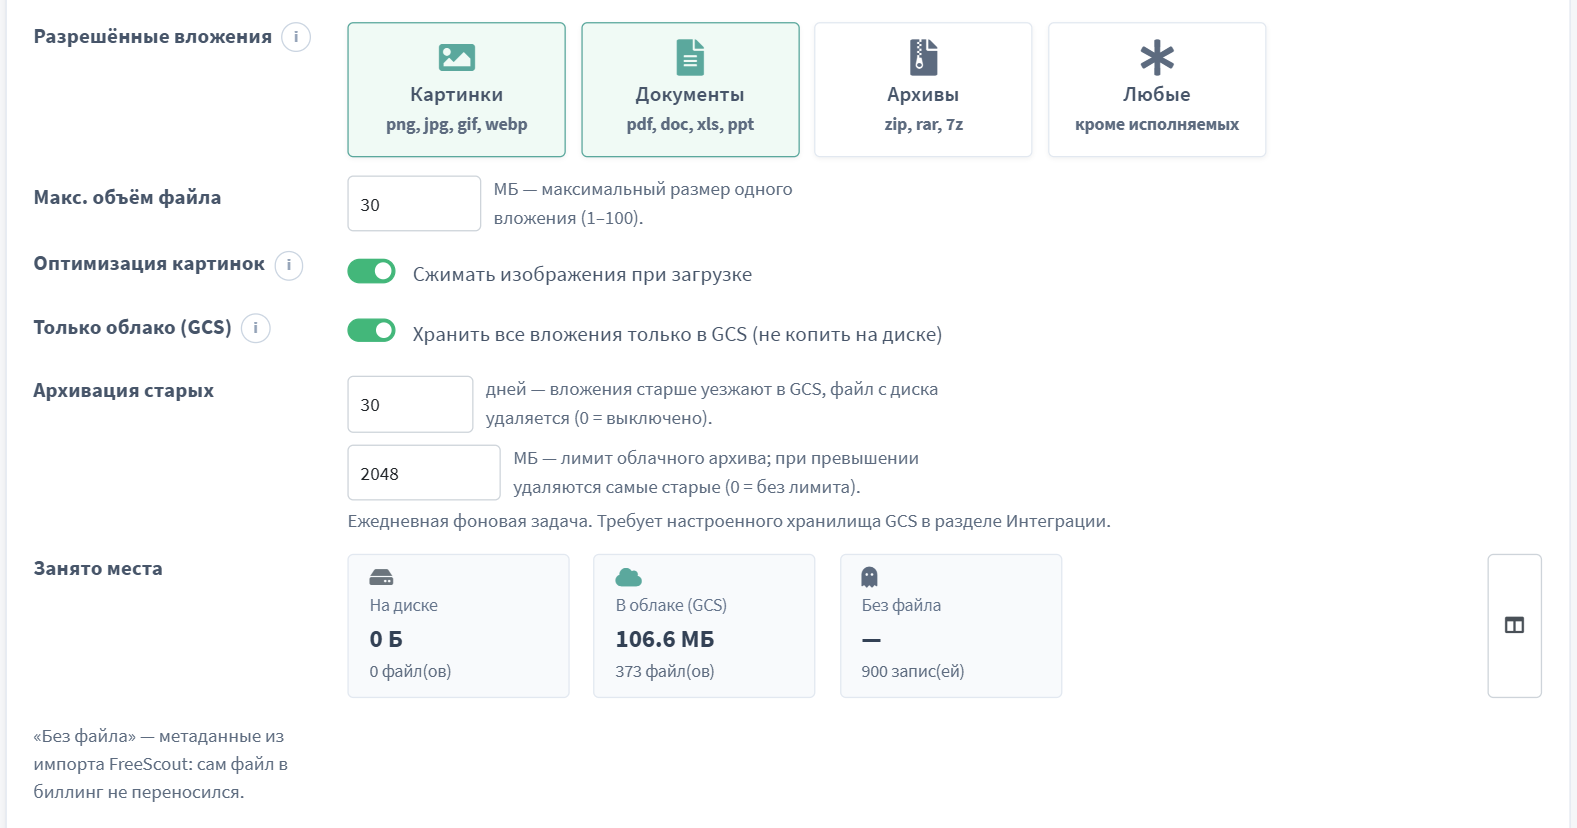Image resolution: width=1577 pixels, height=828 pixels.
Task: Open info icon next to Оптимизация картинок
Action: point(289,265)
